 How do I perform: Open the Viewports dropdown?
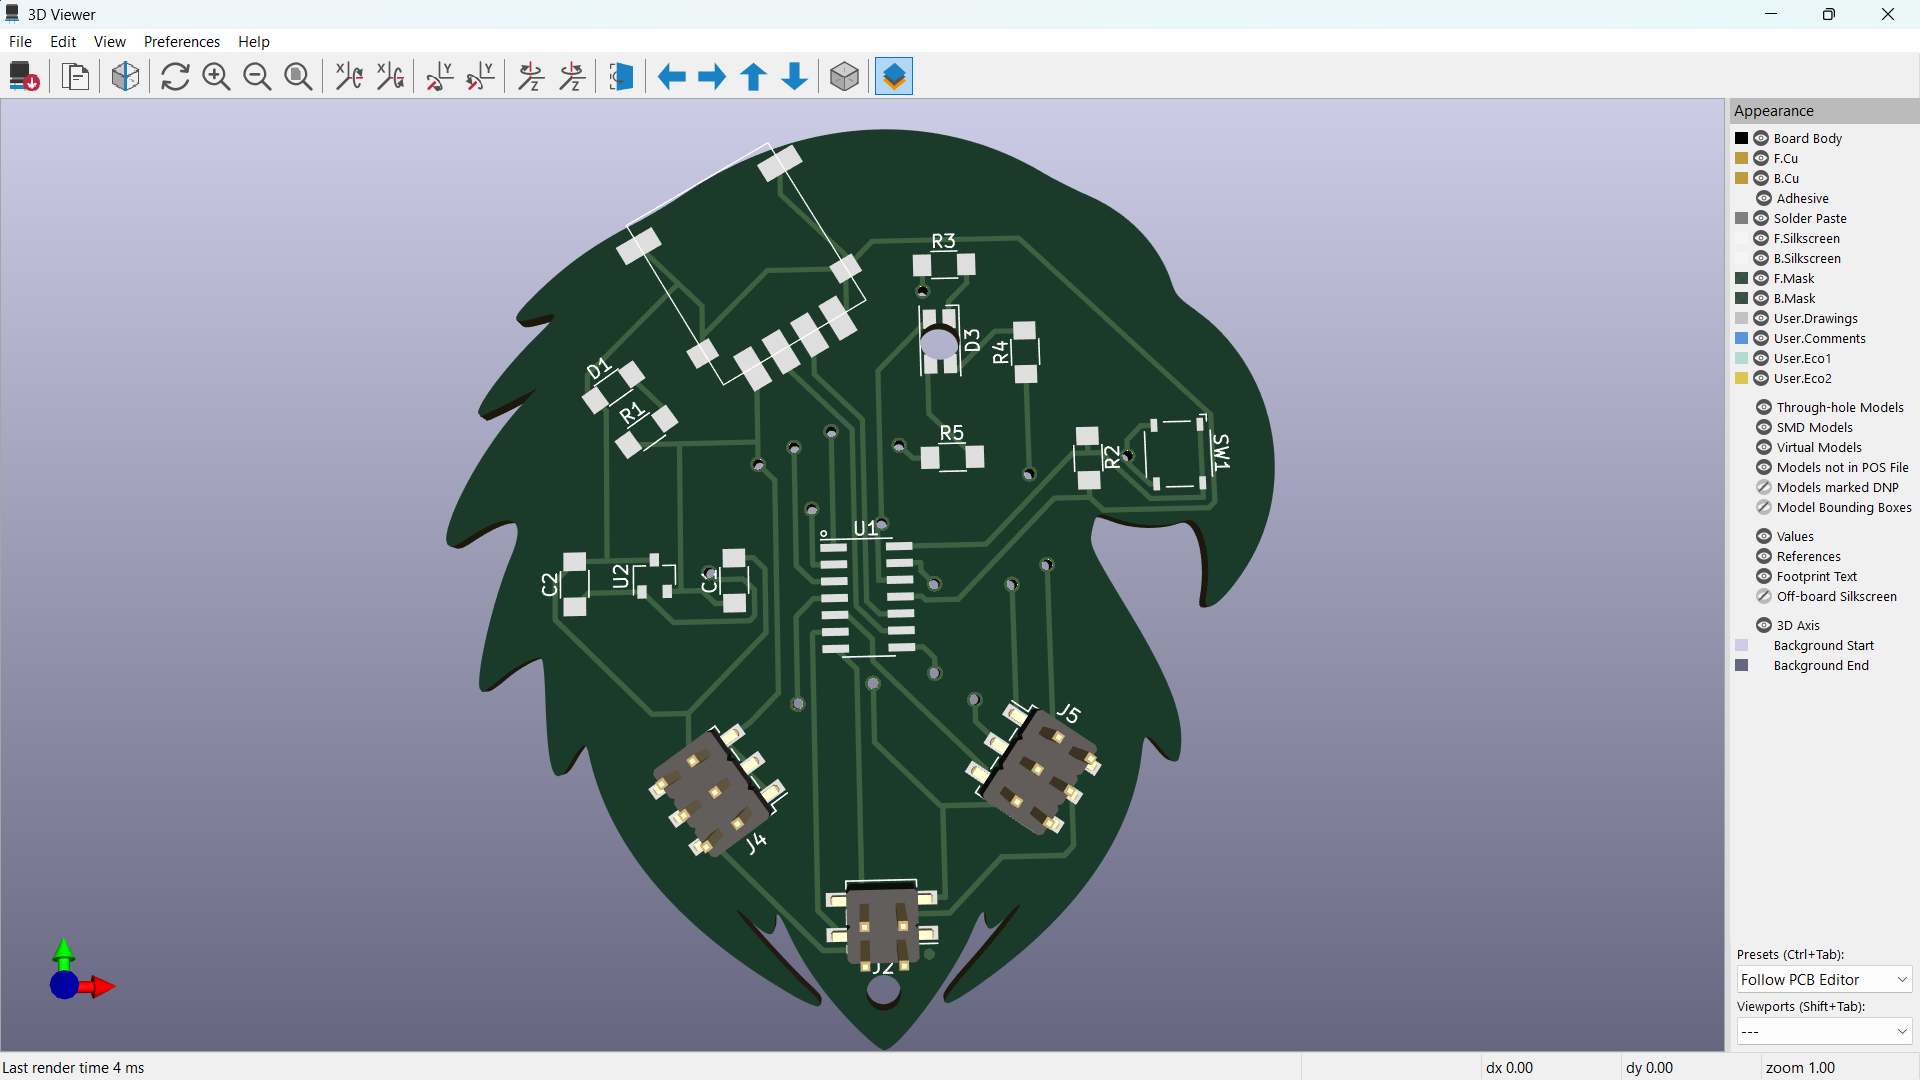tap(1824, 1032)
